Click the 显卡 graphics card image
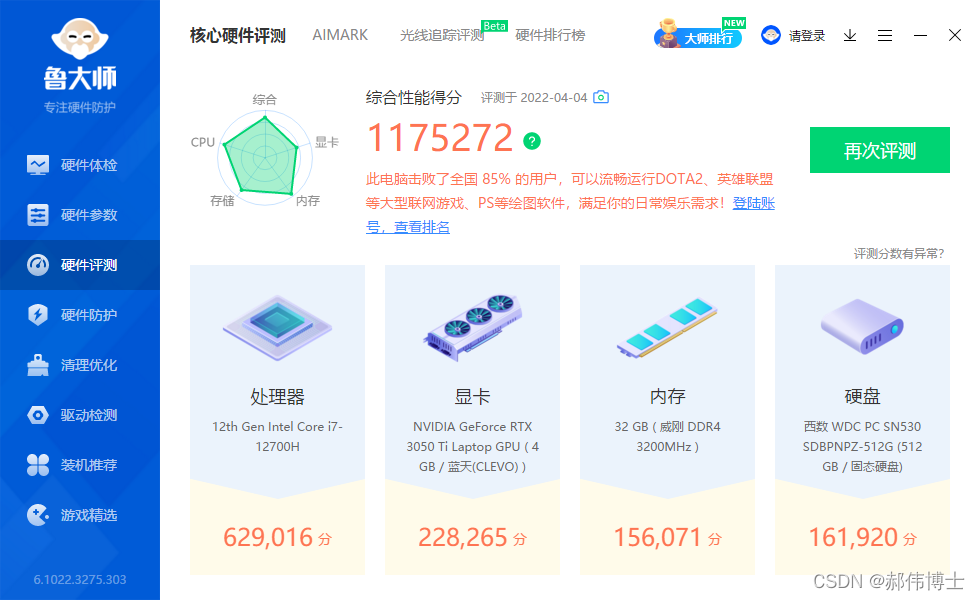Viewport: 980px width, 600px height. (x=472, y=328)
